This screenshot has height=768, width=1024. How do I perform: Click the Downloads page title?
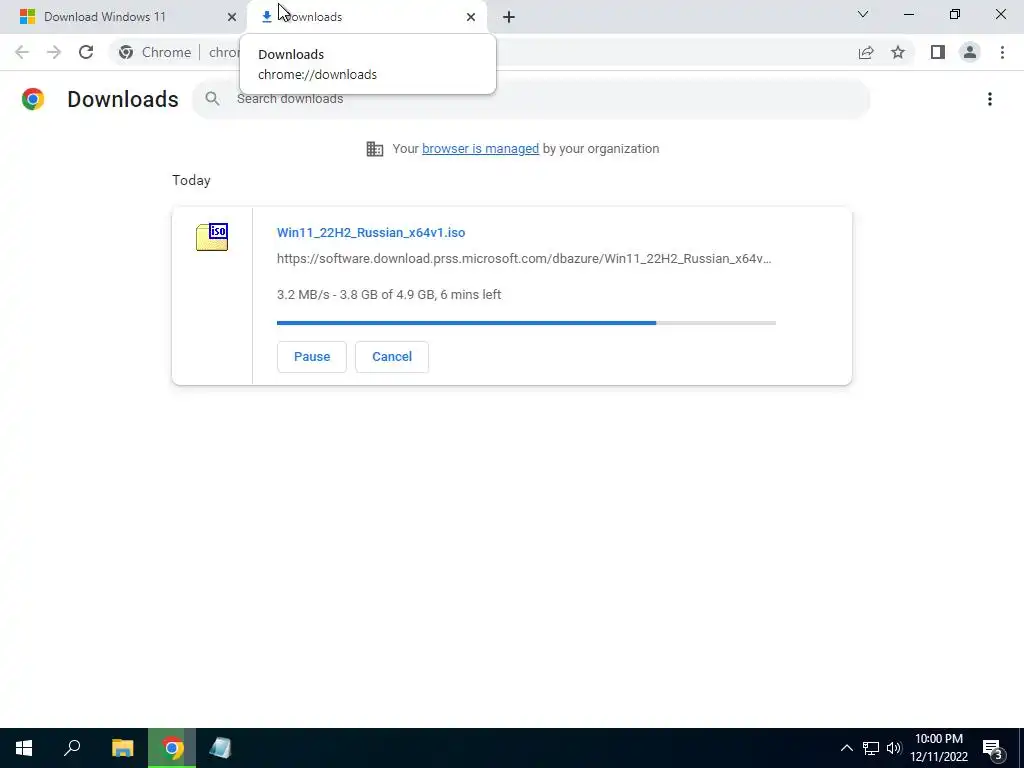tap(123, 99)
